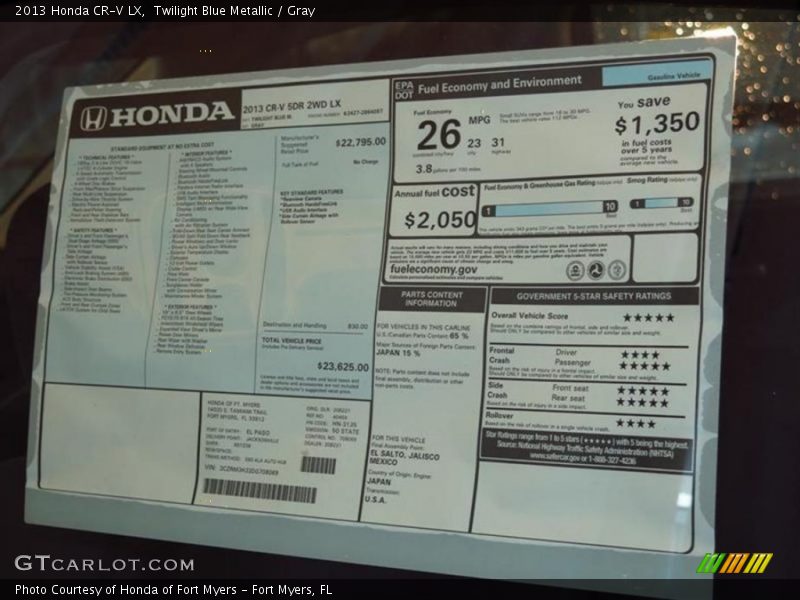
Task: Click the Frontal Crash Passenger five-star rating
Action: tap(644, 366)
